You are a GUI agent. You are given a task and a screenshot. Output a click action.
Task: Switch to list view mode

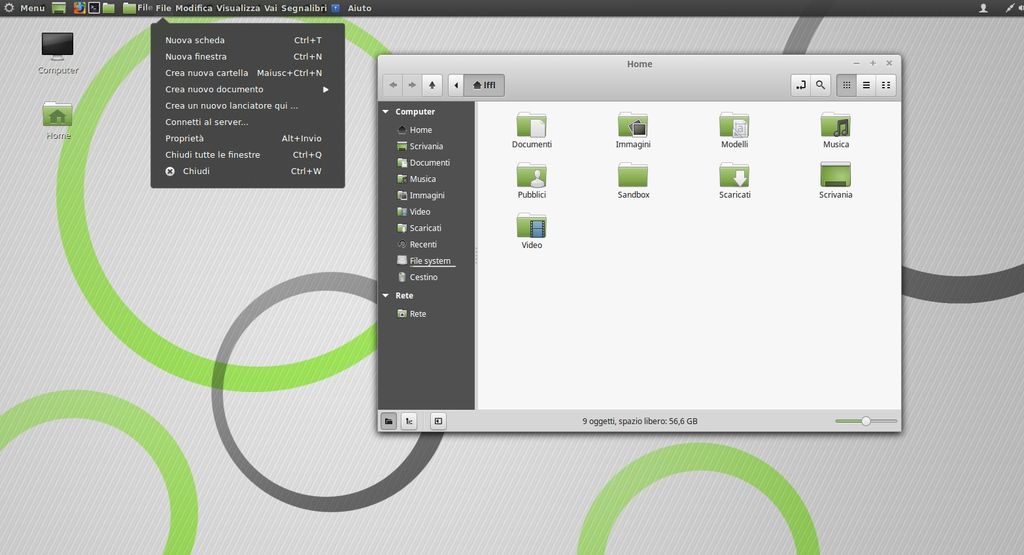click(866, 85)
